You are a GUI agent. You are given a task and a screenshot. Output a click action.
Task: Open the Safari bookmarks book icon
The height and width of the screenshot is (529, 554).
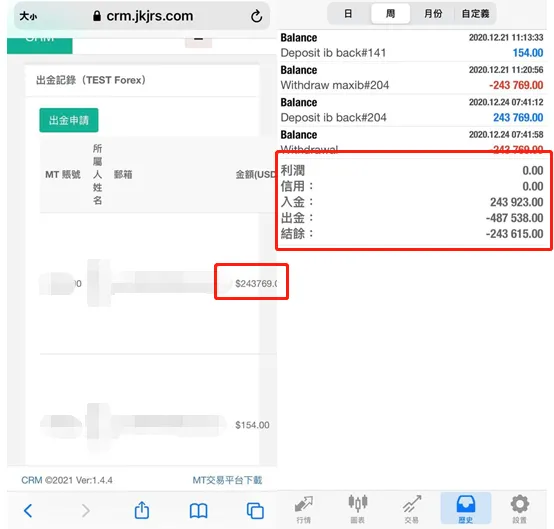pos(199,511)
